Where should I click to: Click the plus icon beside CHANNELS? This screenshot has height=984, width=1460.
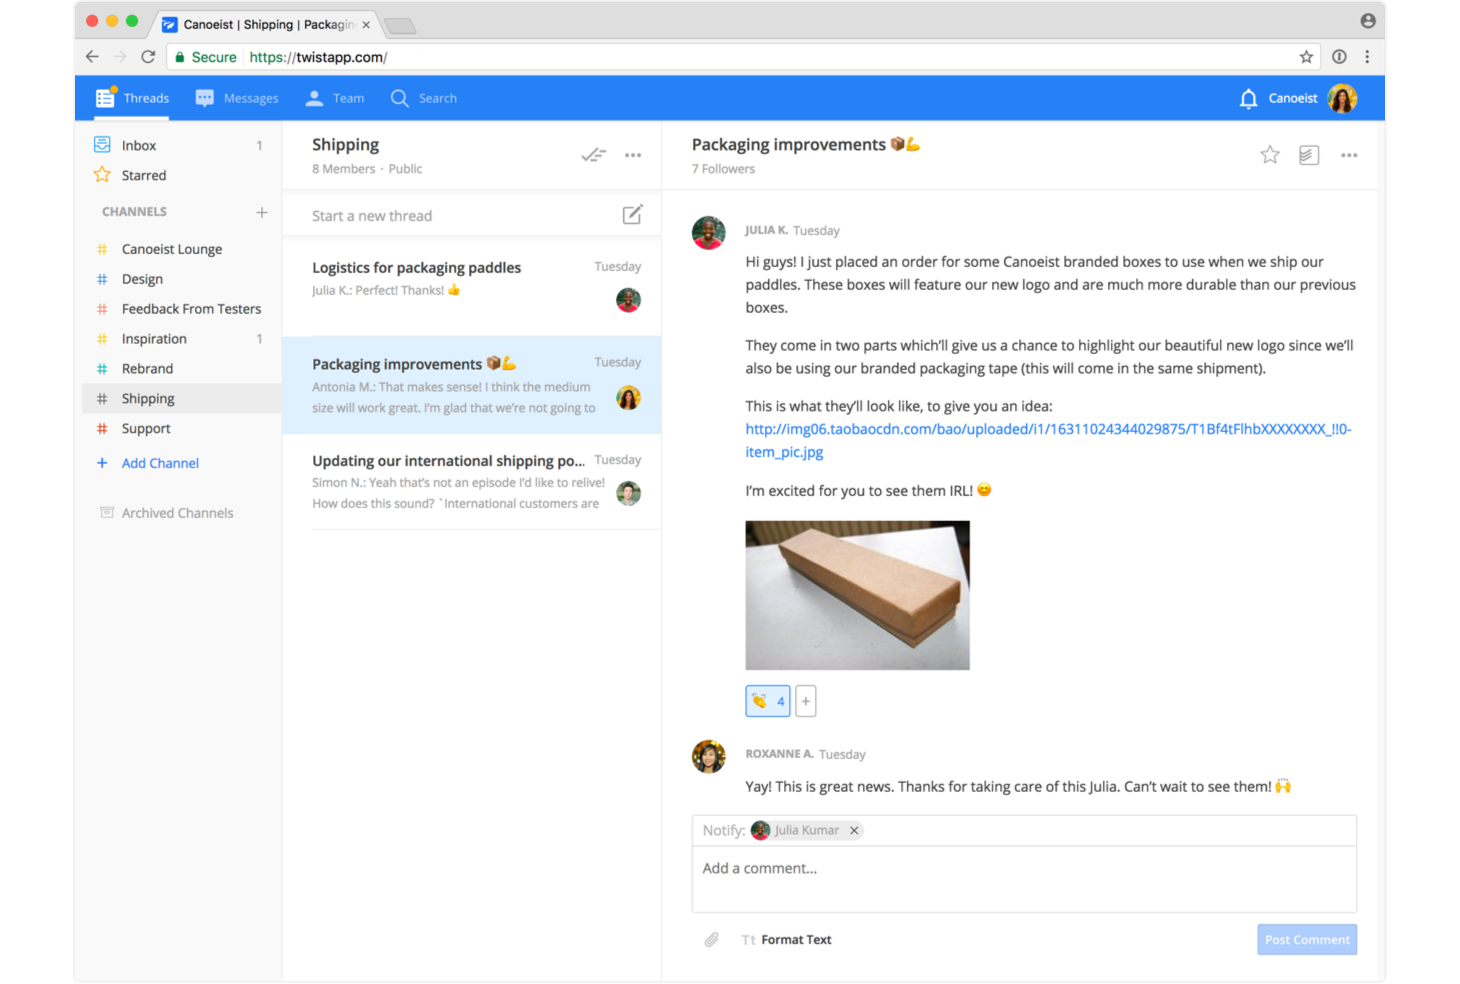pos(261,212)
